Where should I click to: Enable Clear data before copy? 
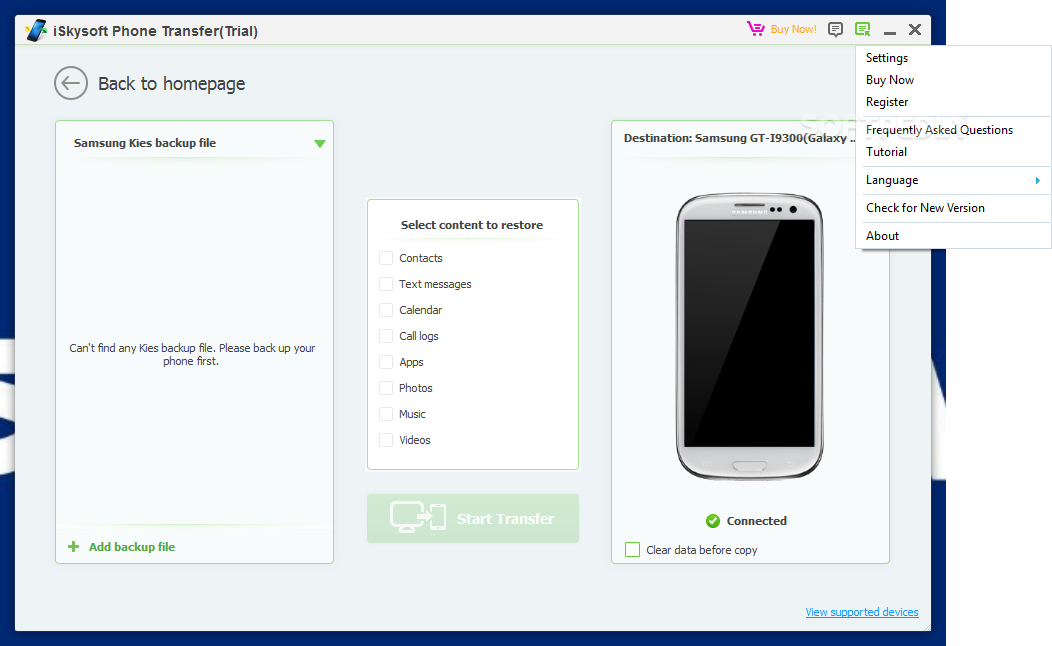coord(633,549)
